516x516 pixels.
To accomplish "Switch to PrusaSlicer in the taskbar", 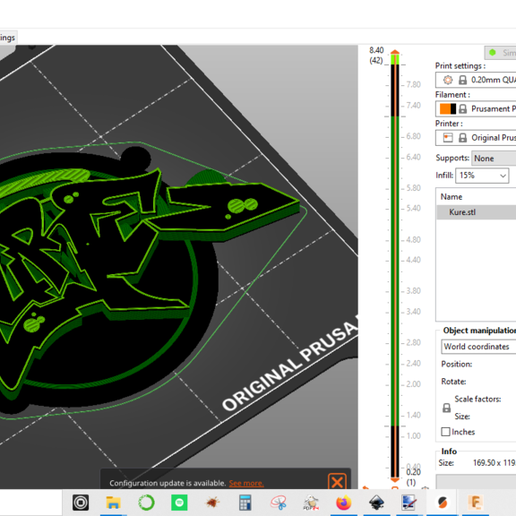I will click(443, 502).
